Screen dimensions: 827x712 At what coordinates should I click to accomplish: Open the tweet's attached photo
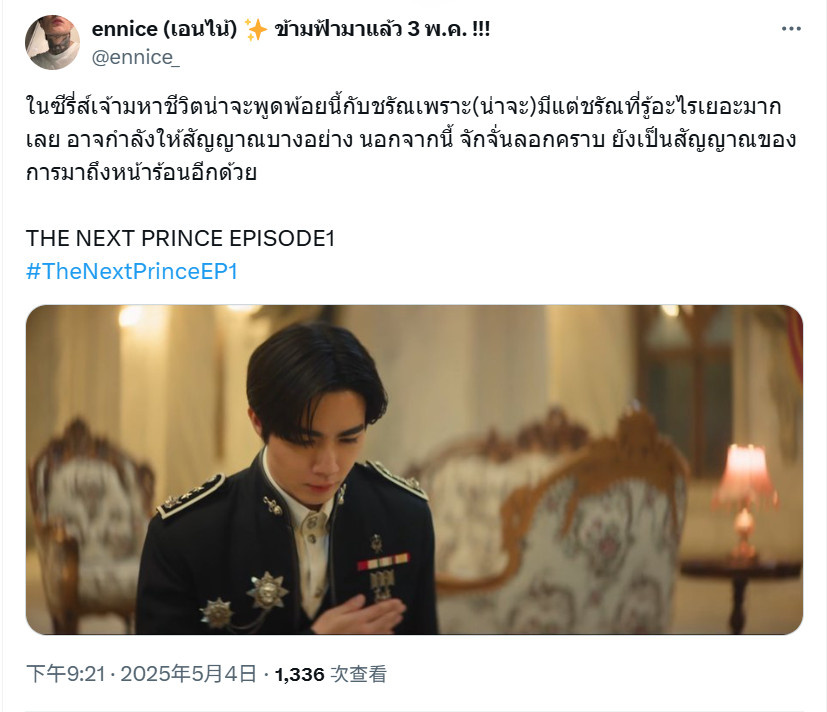click(414, 469)
